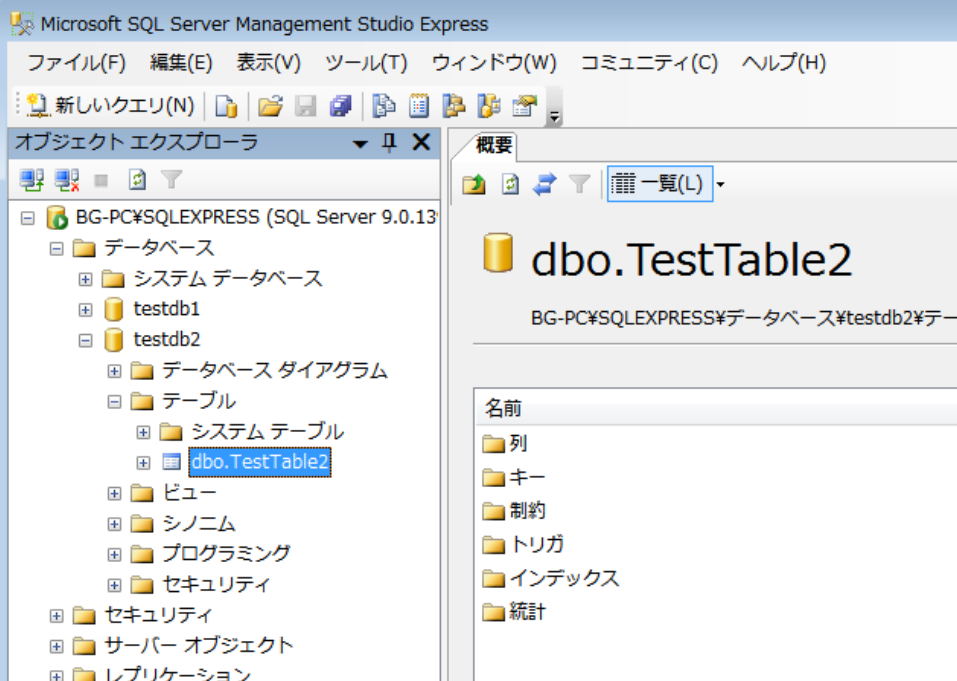The image size is (957, 681).
Task: Select the 統計 folder in summary list
Action: point(527,611)
